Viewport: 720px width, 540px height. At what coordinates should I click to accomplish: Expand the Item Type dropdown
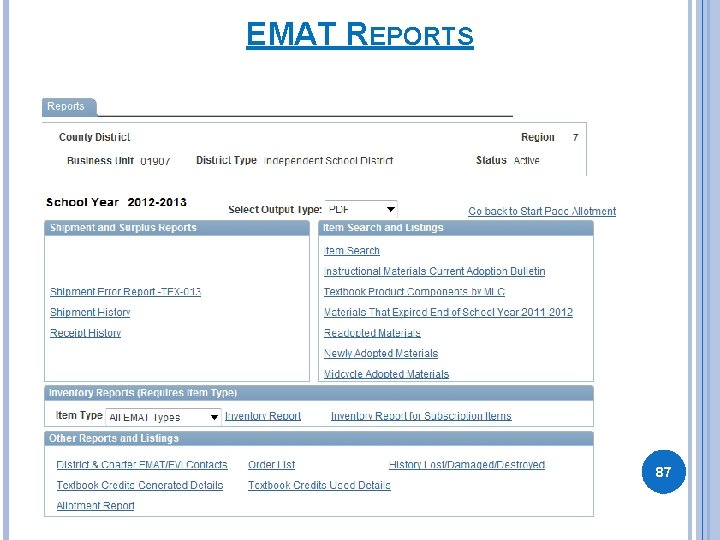pyautogui.click(x=163, y=417)
